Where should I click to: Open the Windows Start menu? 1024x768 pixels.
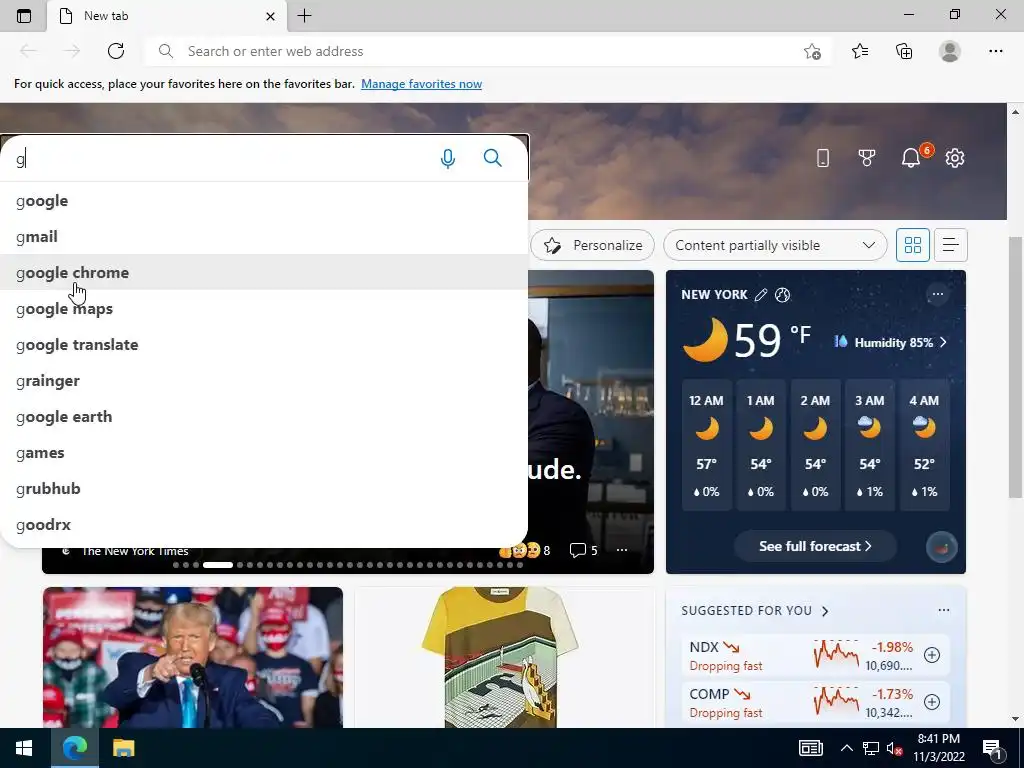(x=24, y=748)
